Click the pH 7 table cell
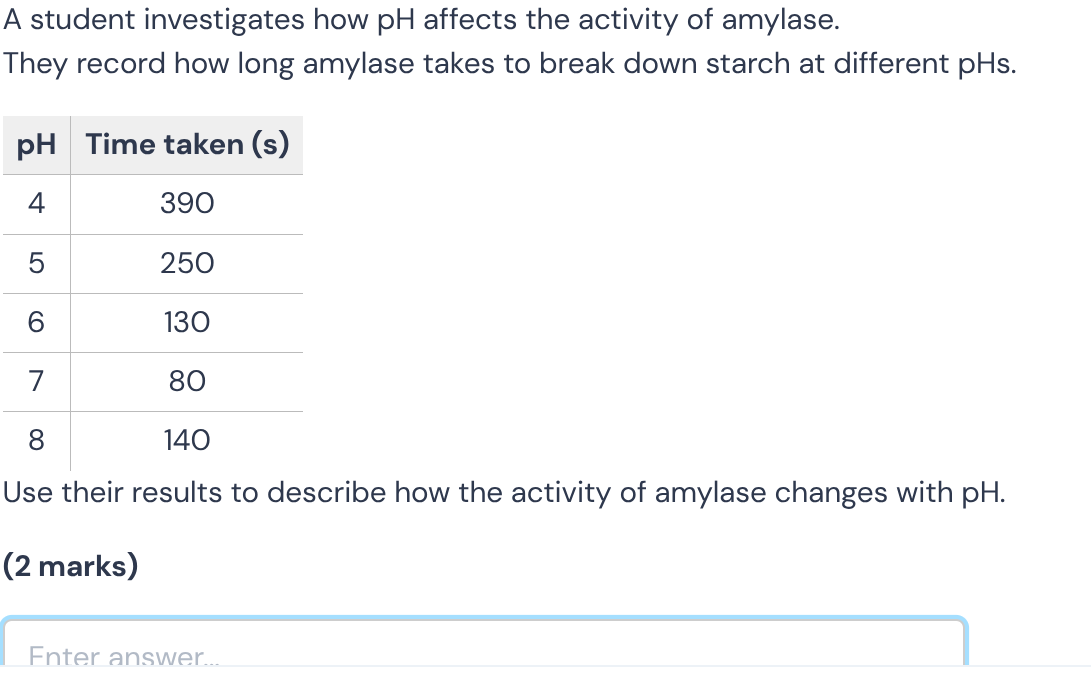The image size is (1091, 673). pyautogui.click(x=36, y=382)
